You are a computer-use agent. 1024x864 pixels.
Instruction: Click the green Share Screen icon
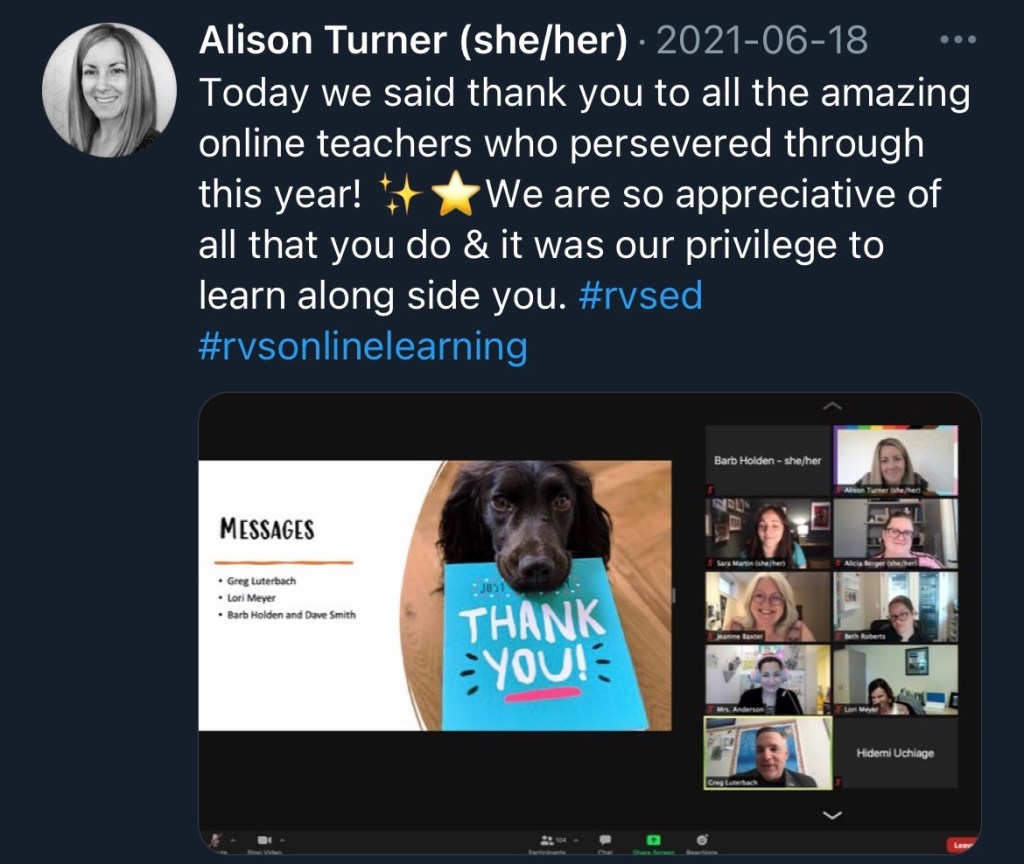click(x=653, y=840)
